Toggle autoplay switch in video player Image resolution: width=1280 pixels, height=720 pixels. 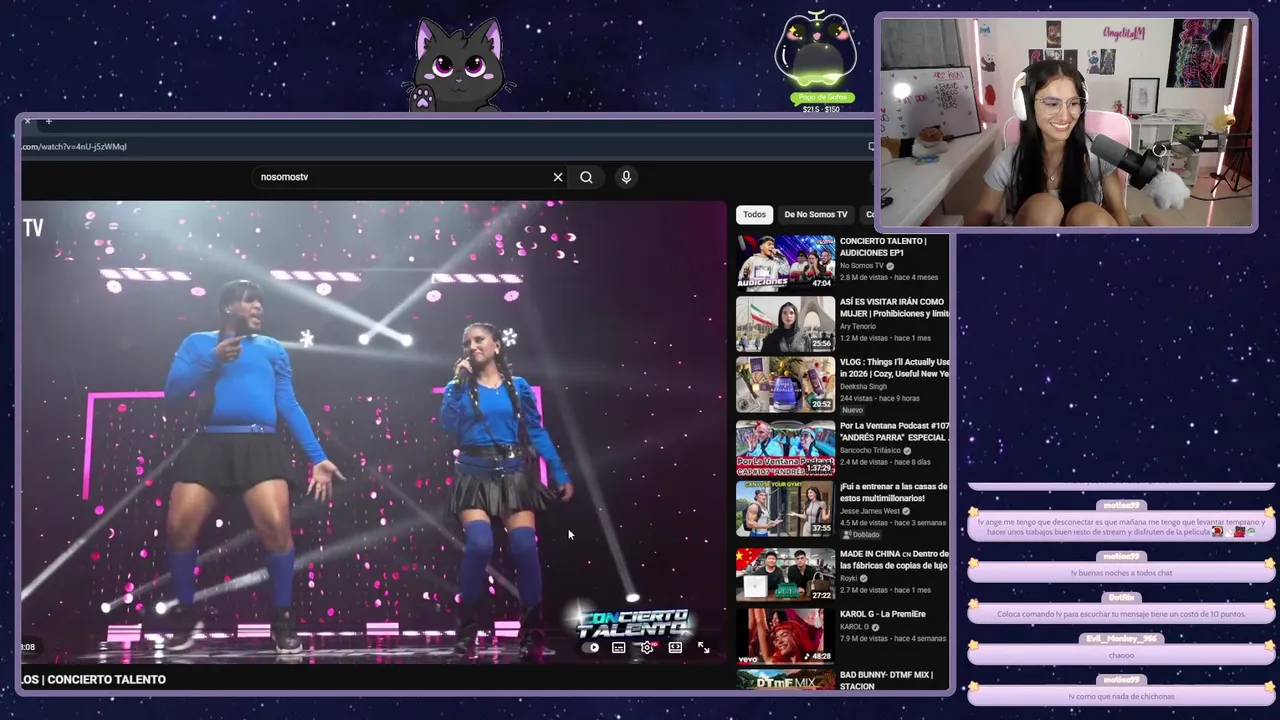592,648
